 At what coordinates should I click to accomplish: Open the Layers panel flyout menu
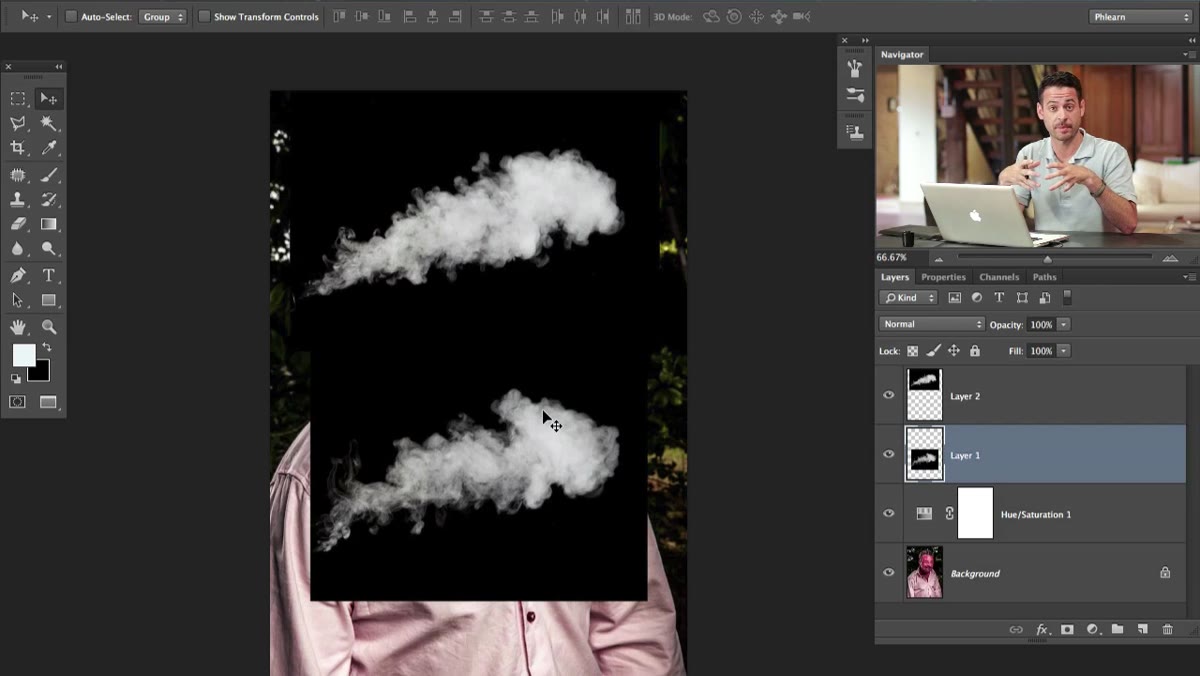pyautogui.click(x=1189, y=277)
